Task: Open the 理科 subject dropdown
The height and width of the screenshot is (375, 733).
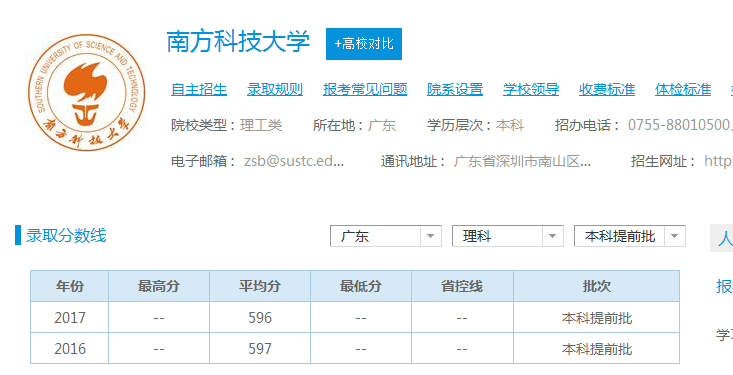Action: coord(508,236)
